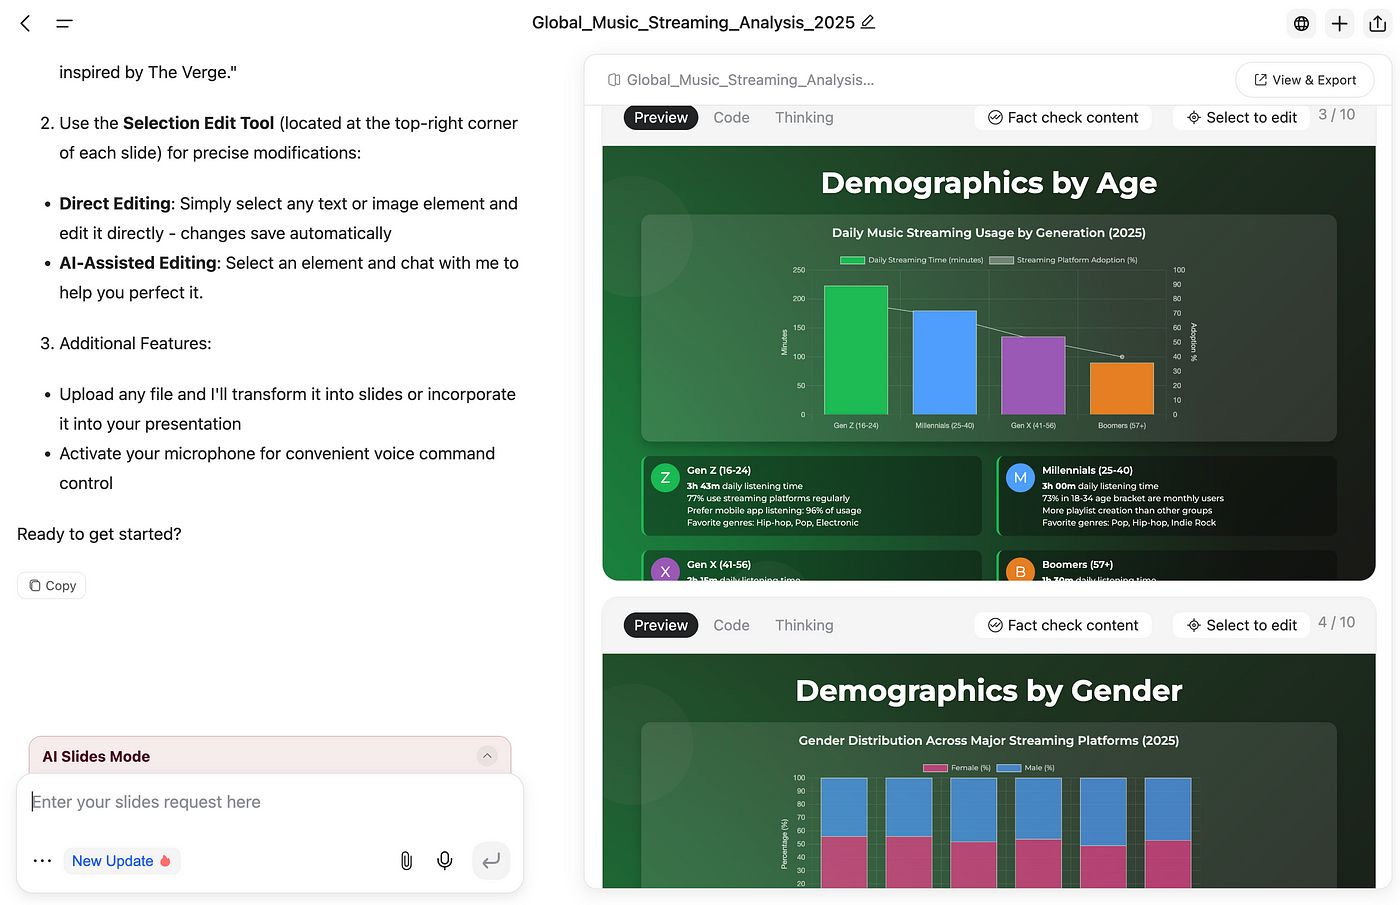Click the Gen X card X avatar
The height and width of the screenshot is (905, 1400).
(x=665, y=570)
